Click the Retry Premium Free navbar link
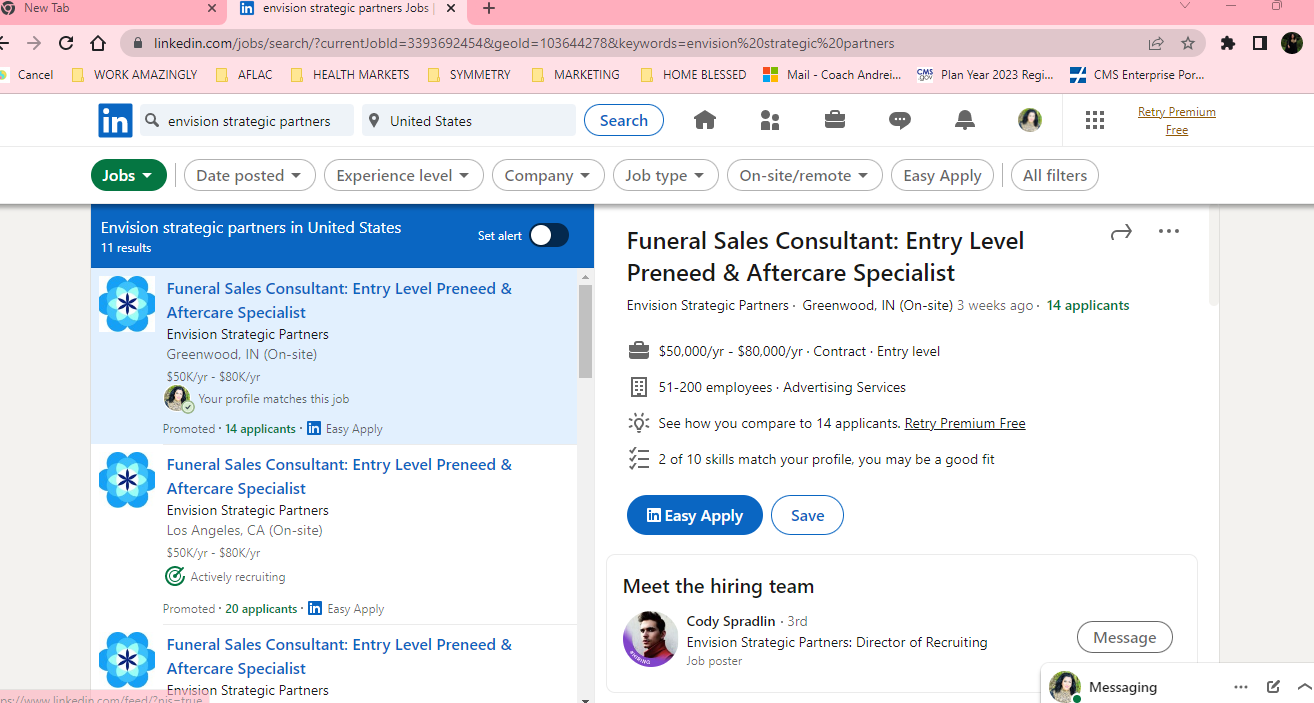The image size is (1314, 703). (1177, 121)
